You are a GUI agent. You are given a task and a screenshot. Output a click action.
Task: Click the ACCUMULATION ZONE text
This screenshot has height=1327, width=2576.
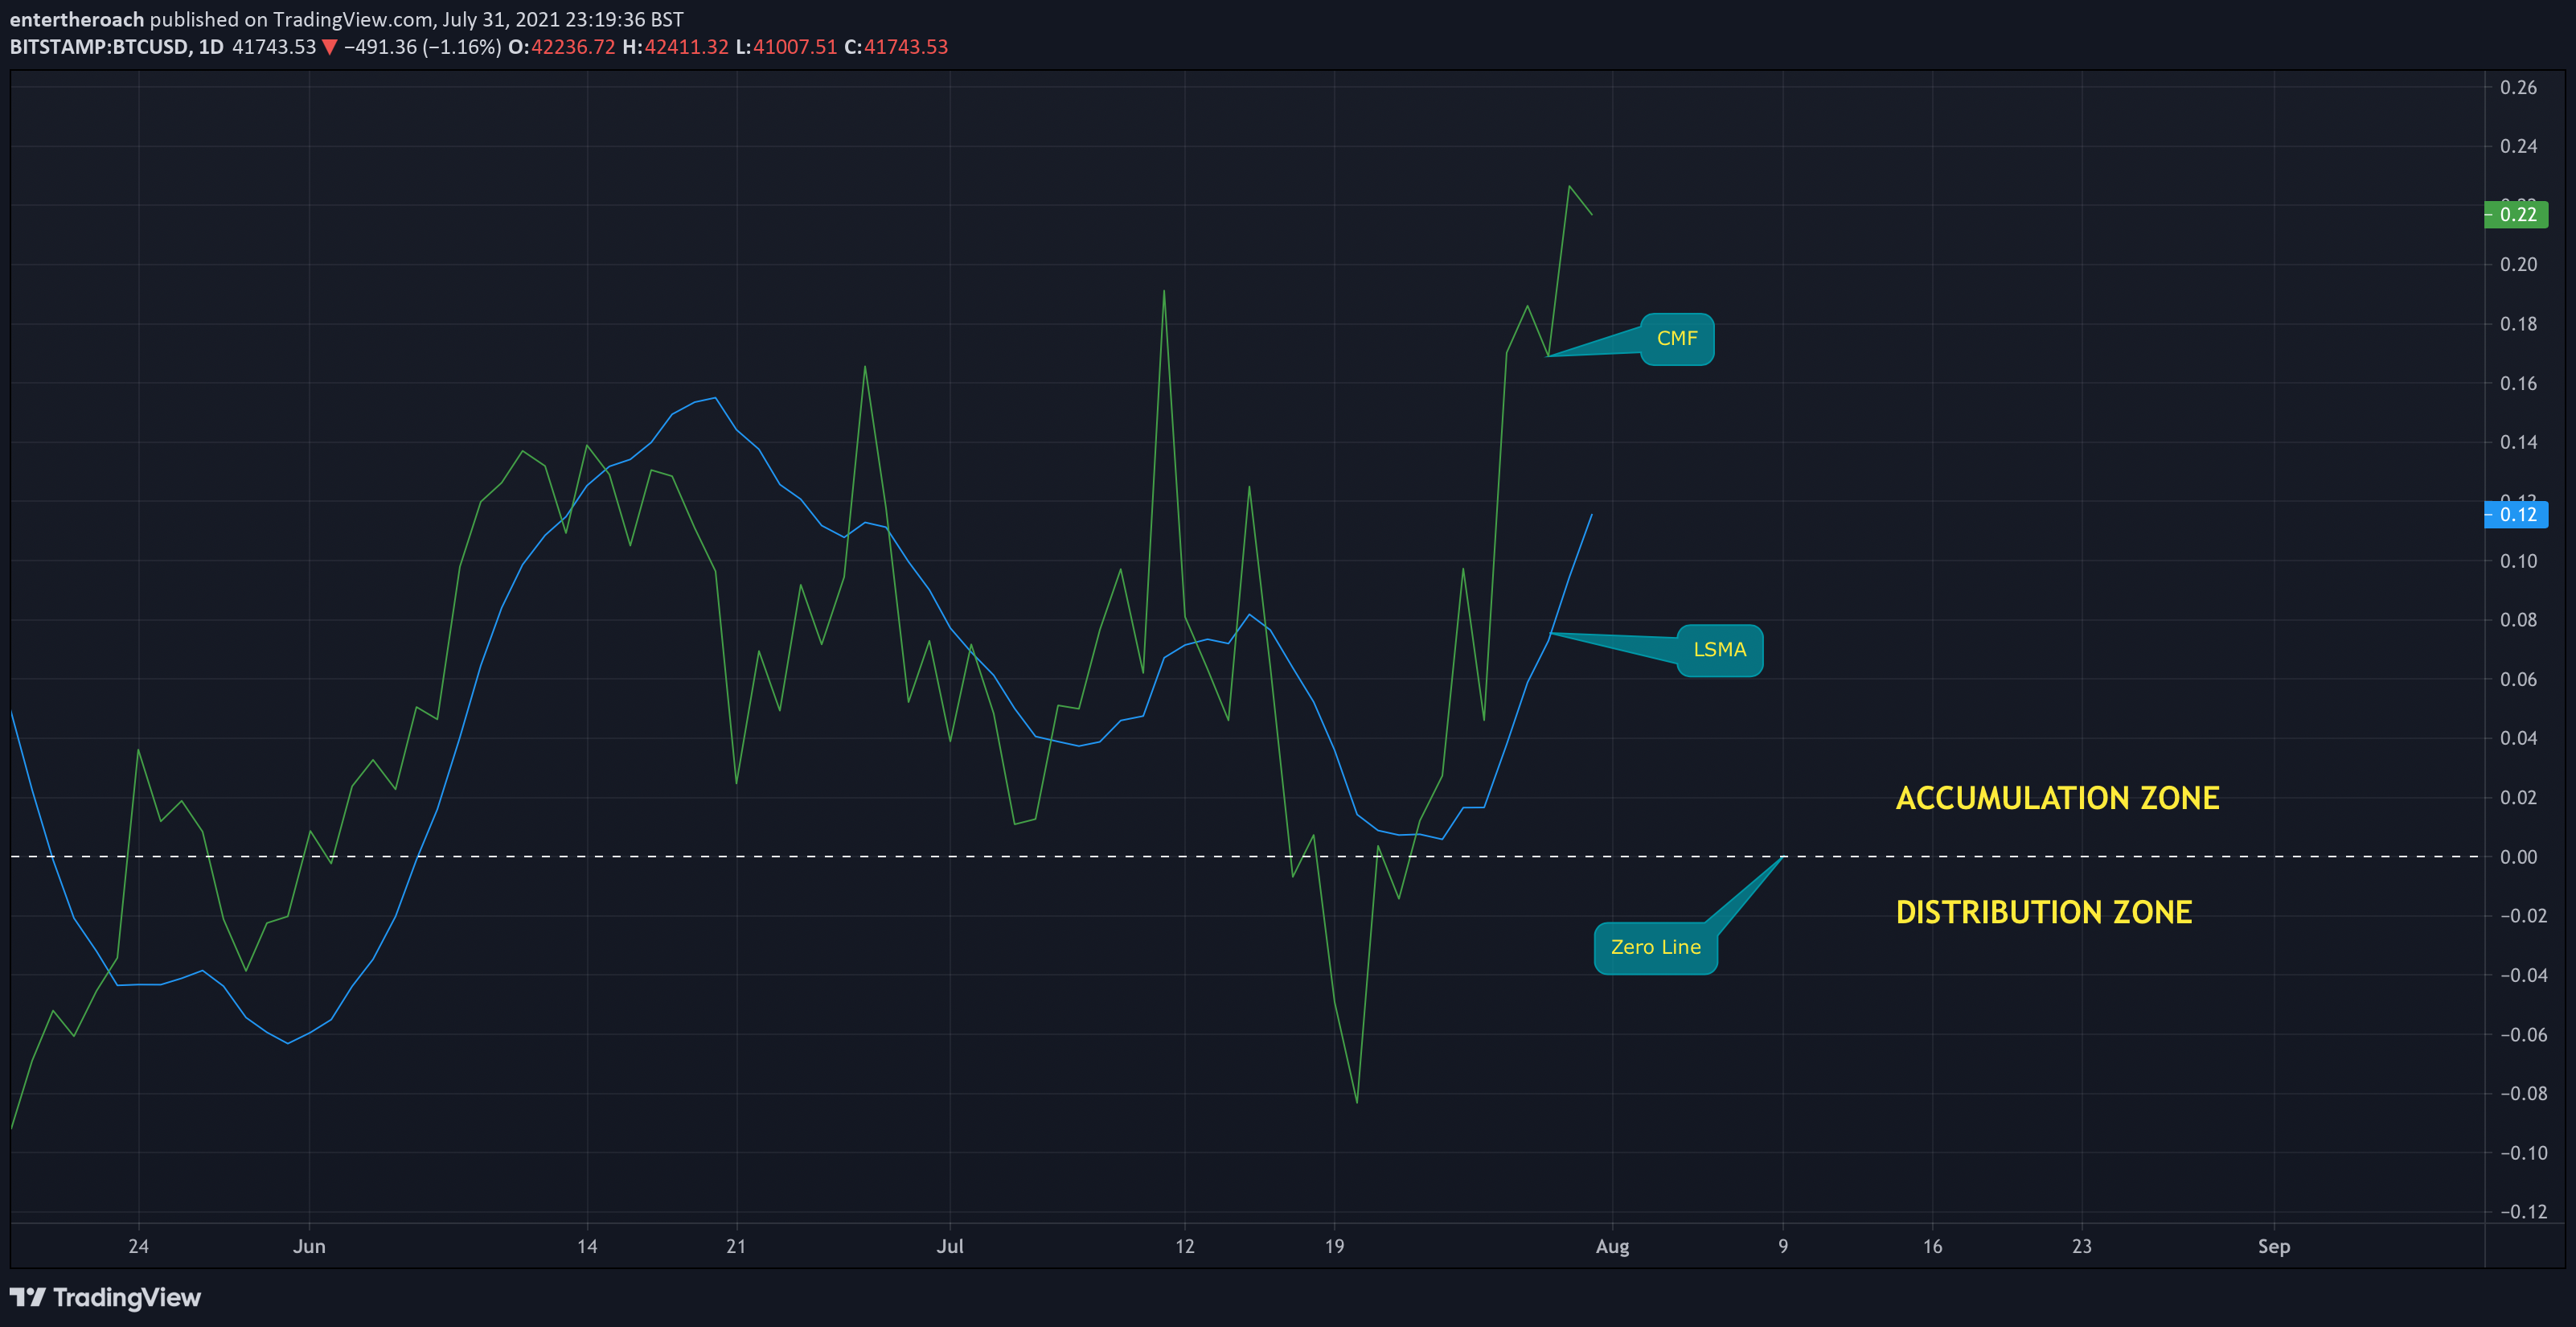coord(2057,798)
